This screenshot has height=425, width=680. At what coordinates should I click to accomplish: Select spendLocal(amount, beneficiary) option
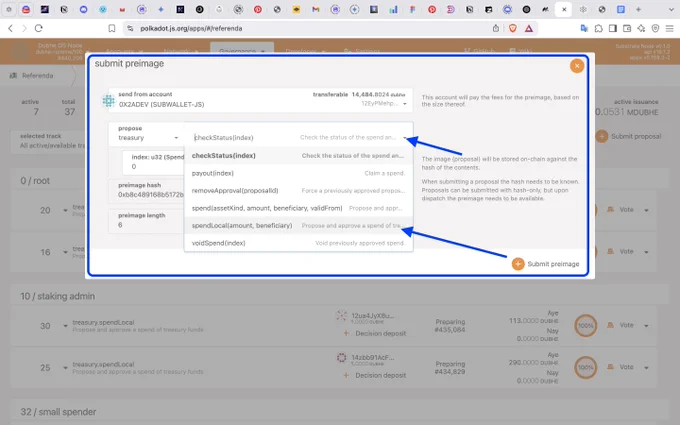[x=298, y=226]
